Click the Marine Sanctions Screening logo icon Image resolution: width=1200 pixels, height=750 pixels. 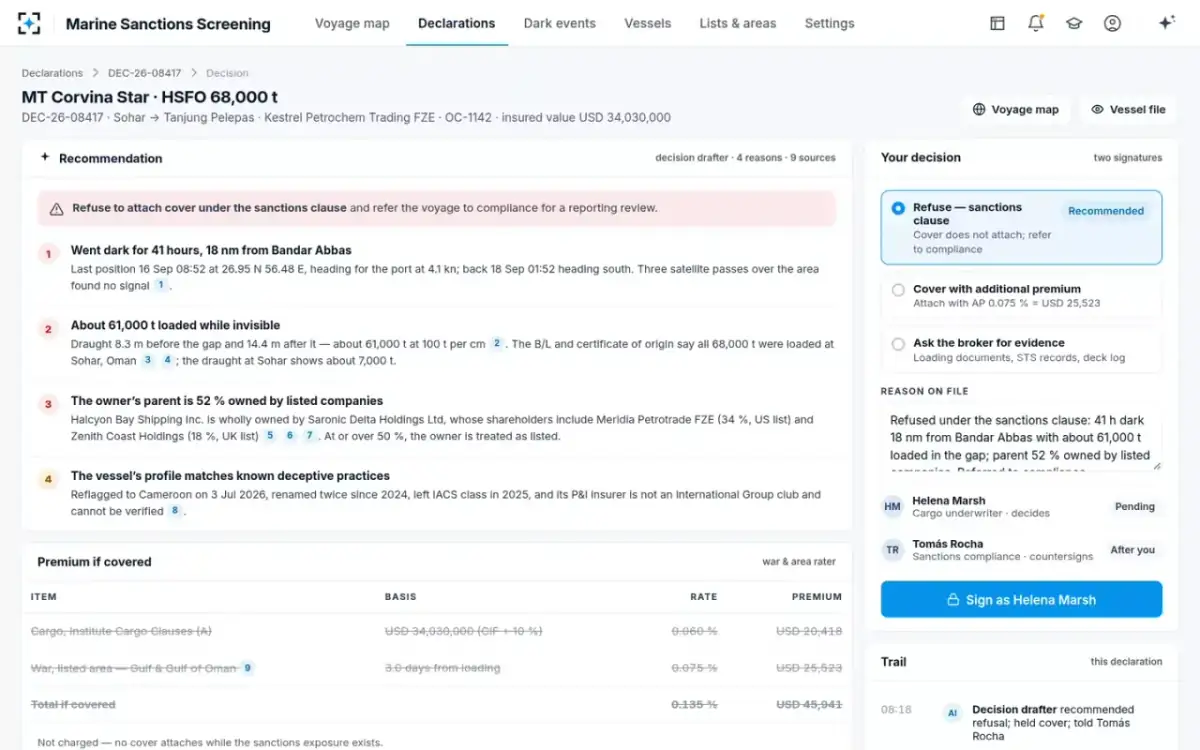point(30,23)
